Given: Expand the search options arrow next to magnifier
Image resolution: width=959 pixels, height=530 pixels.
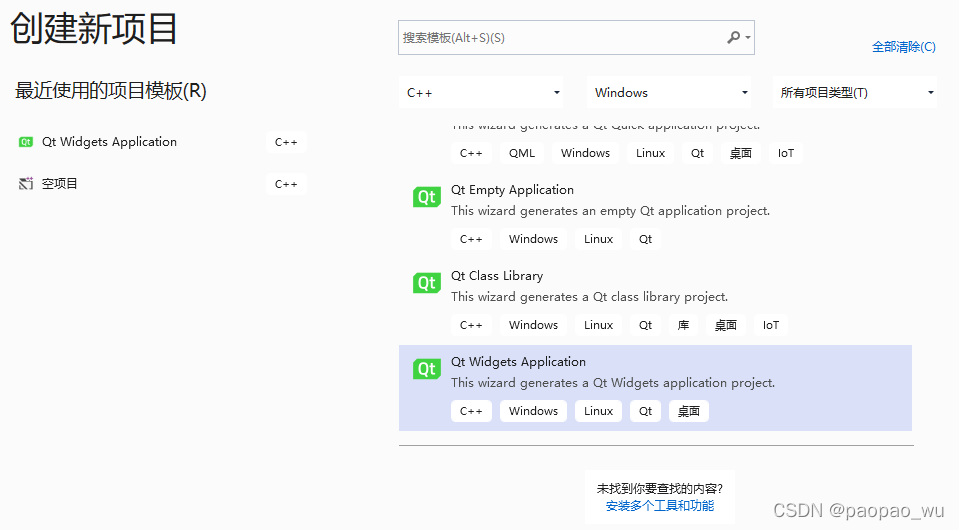Looking at the screenshot, I should pyautogui.click(x=747, y=38).
